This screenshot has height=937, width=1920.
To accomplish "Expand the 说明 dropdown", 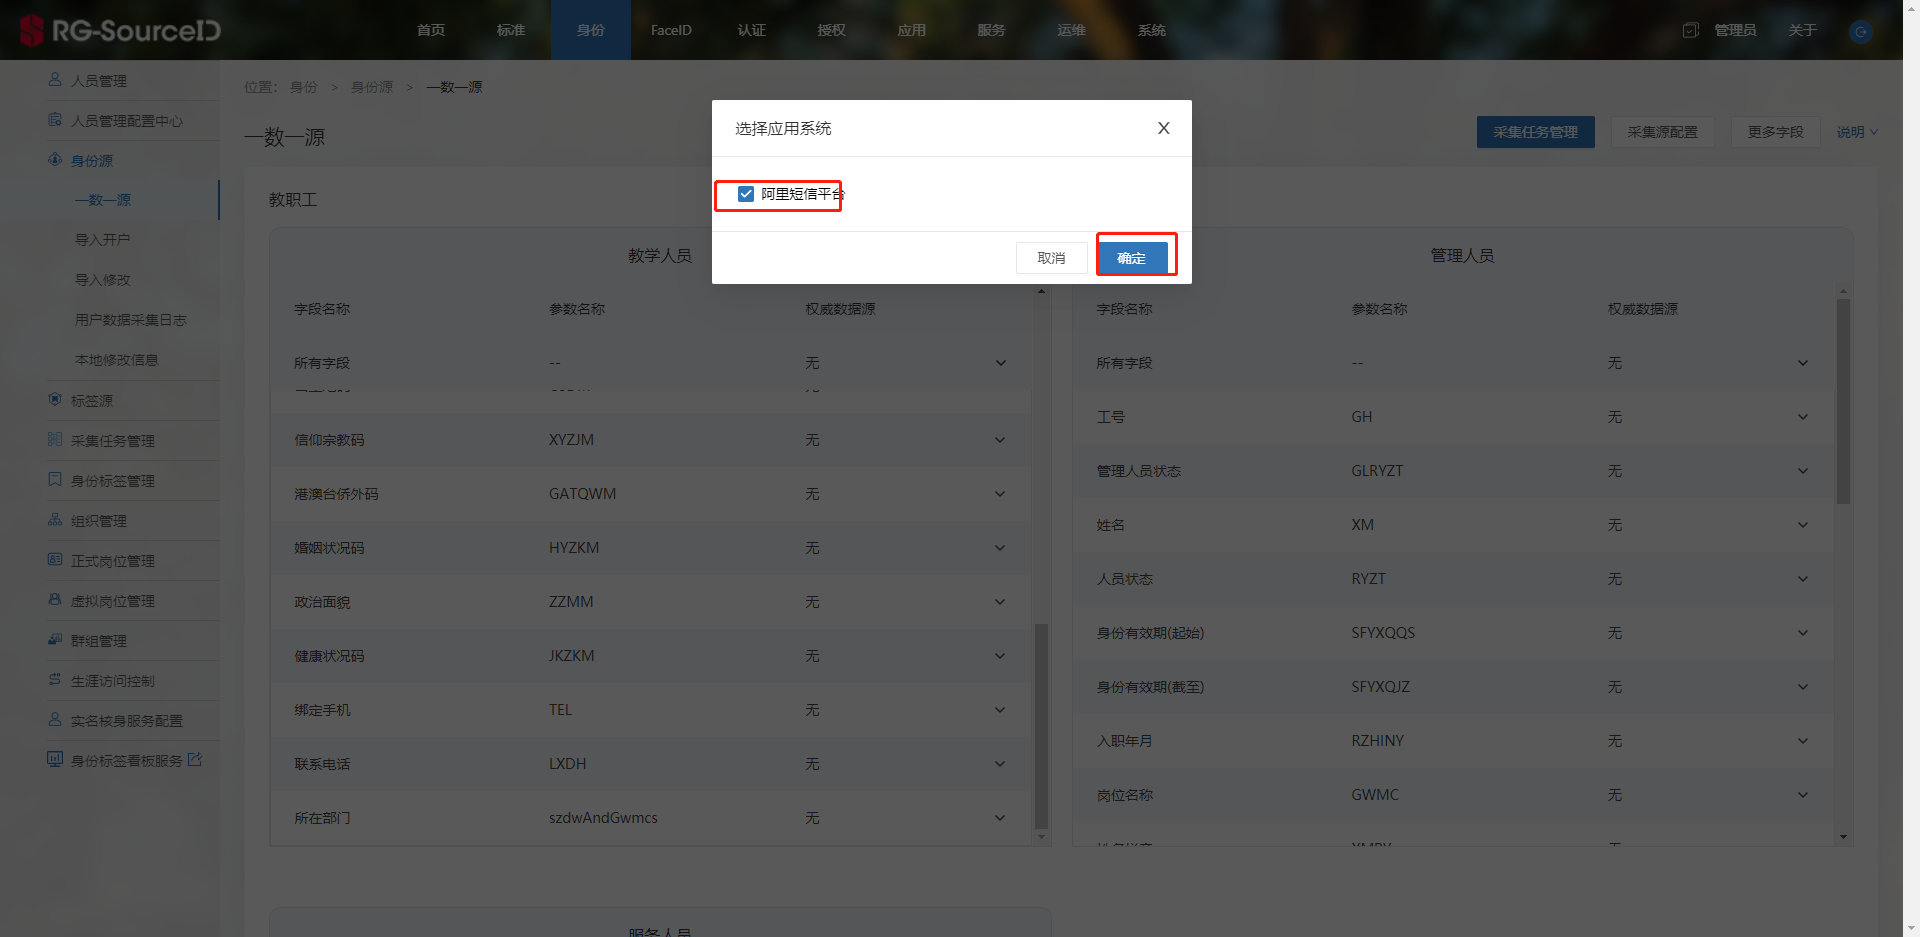I will coord(1857,132).
